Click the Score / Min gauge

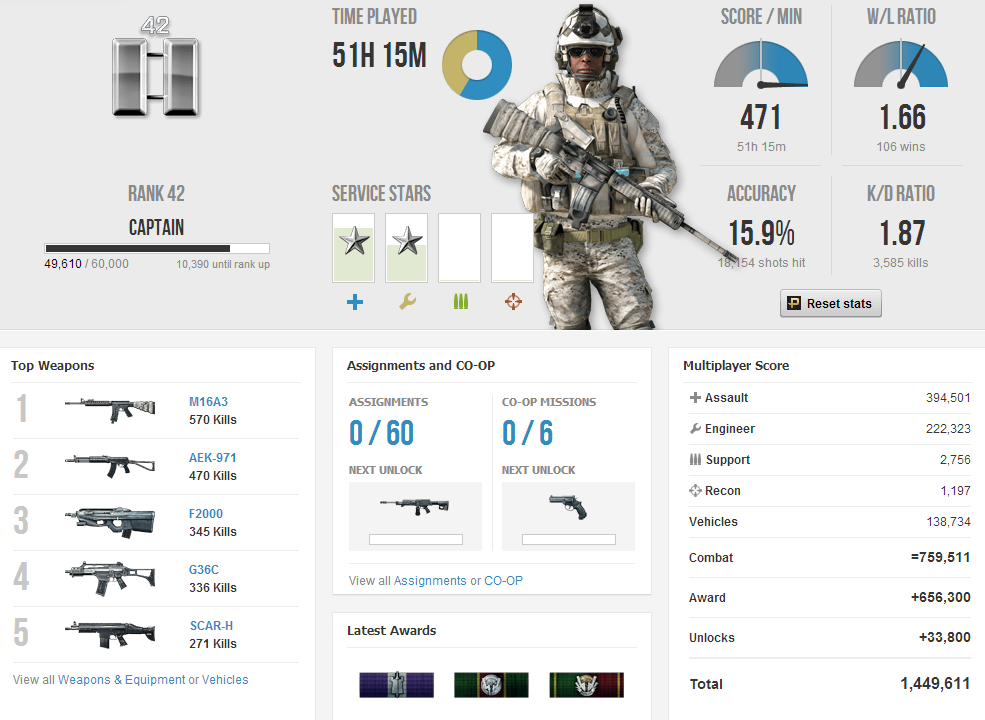761,64
